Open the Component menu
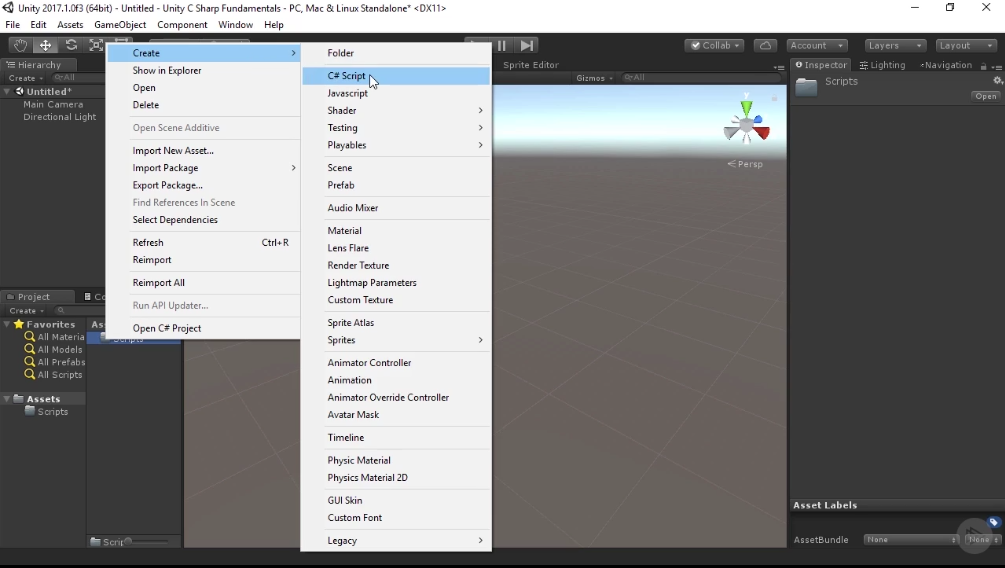 click(x=182, y=24)
